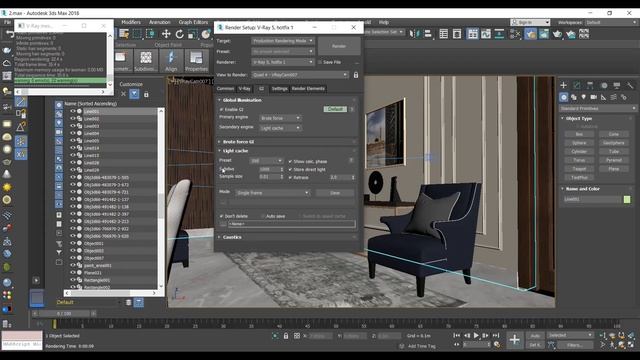Click the Default GI mode button
The height and width of the screenshot is (360, 640).
335,109
